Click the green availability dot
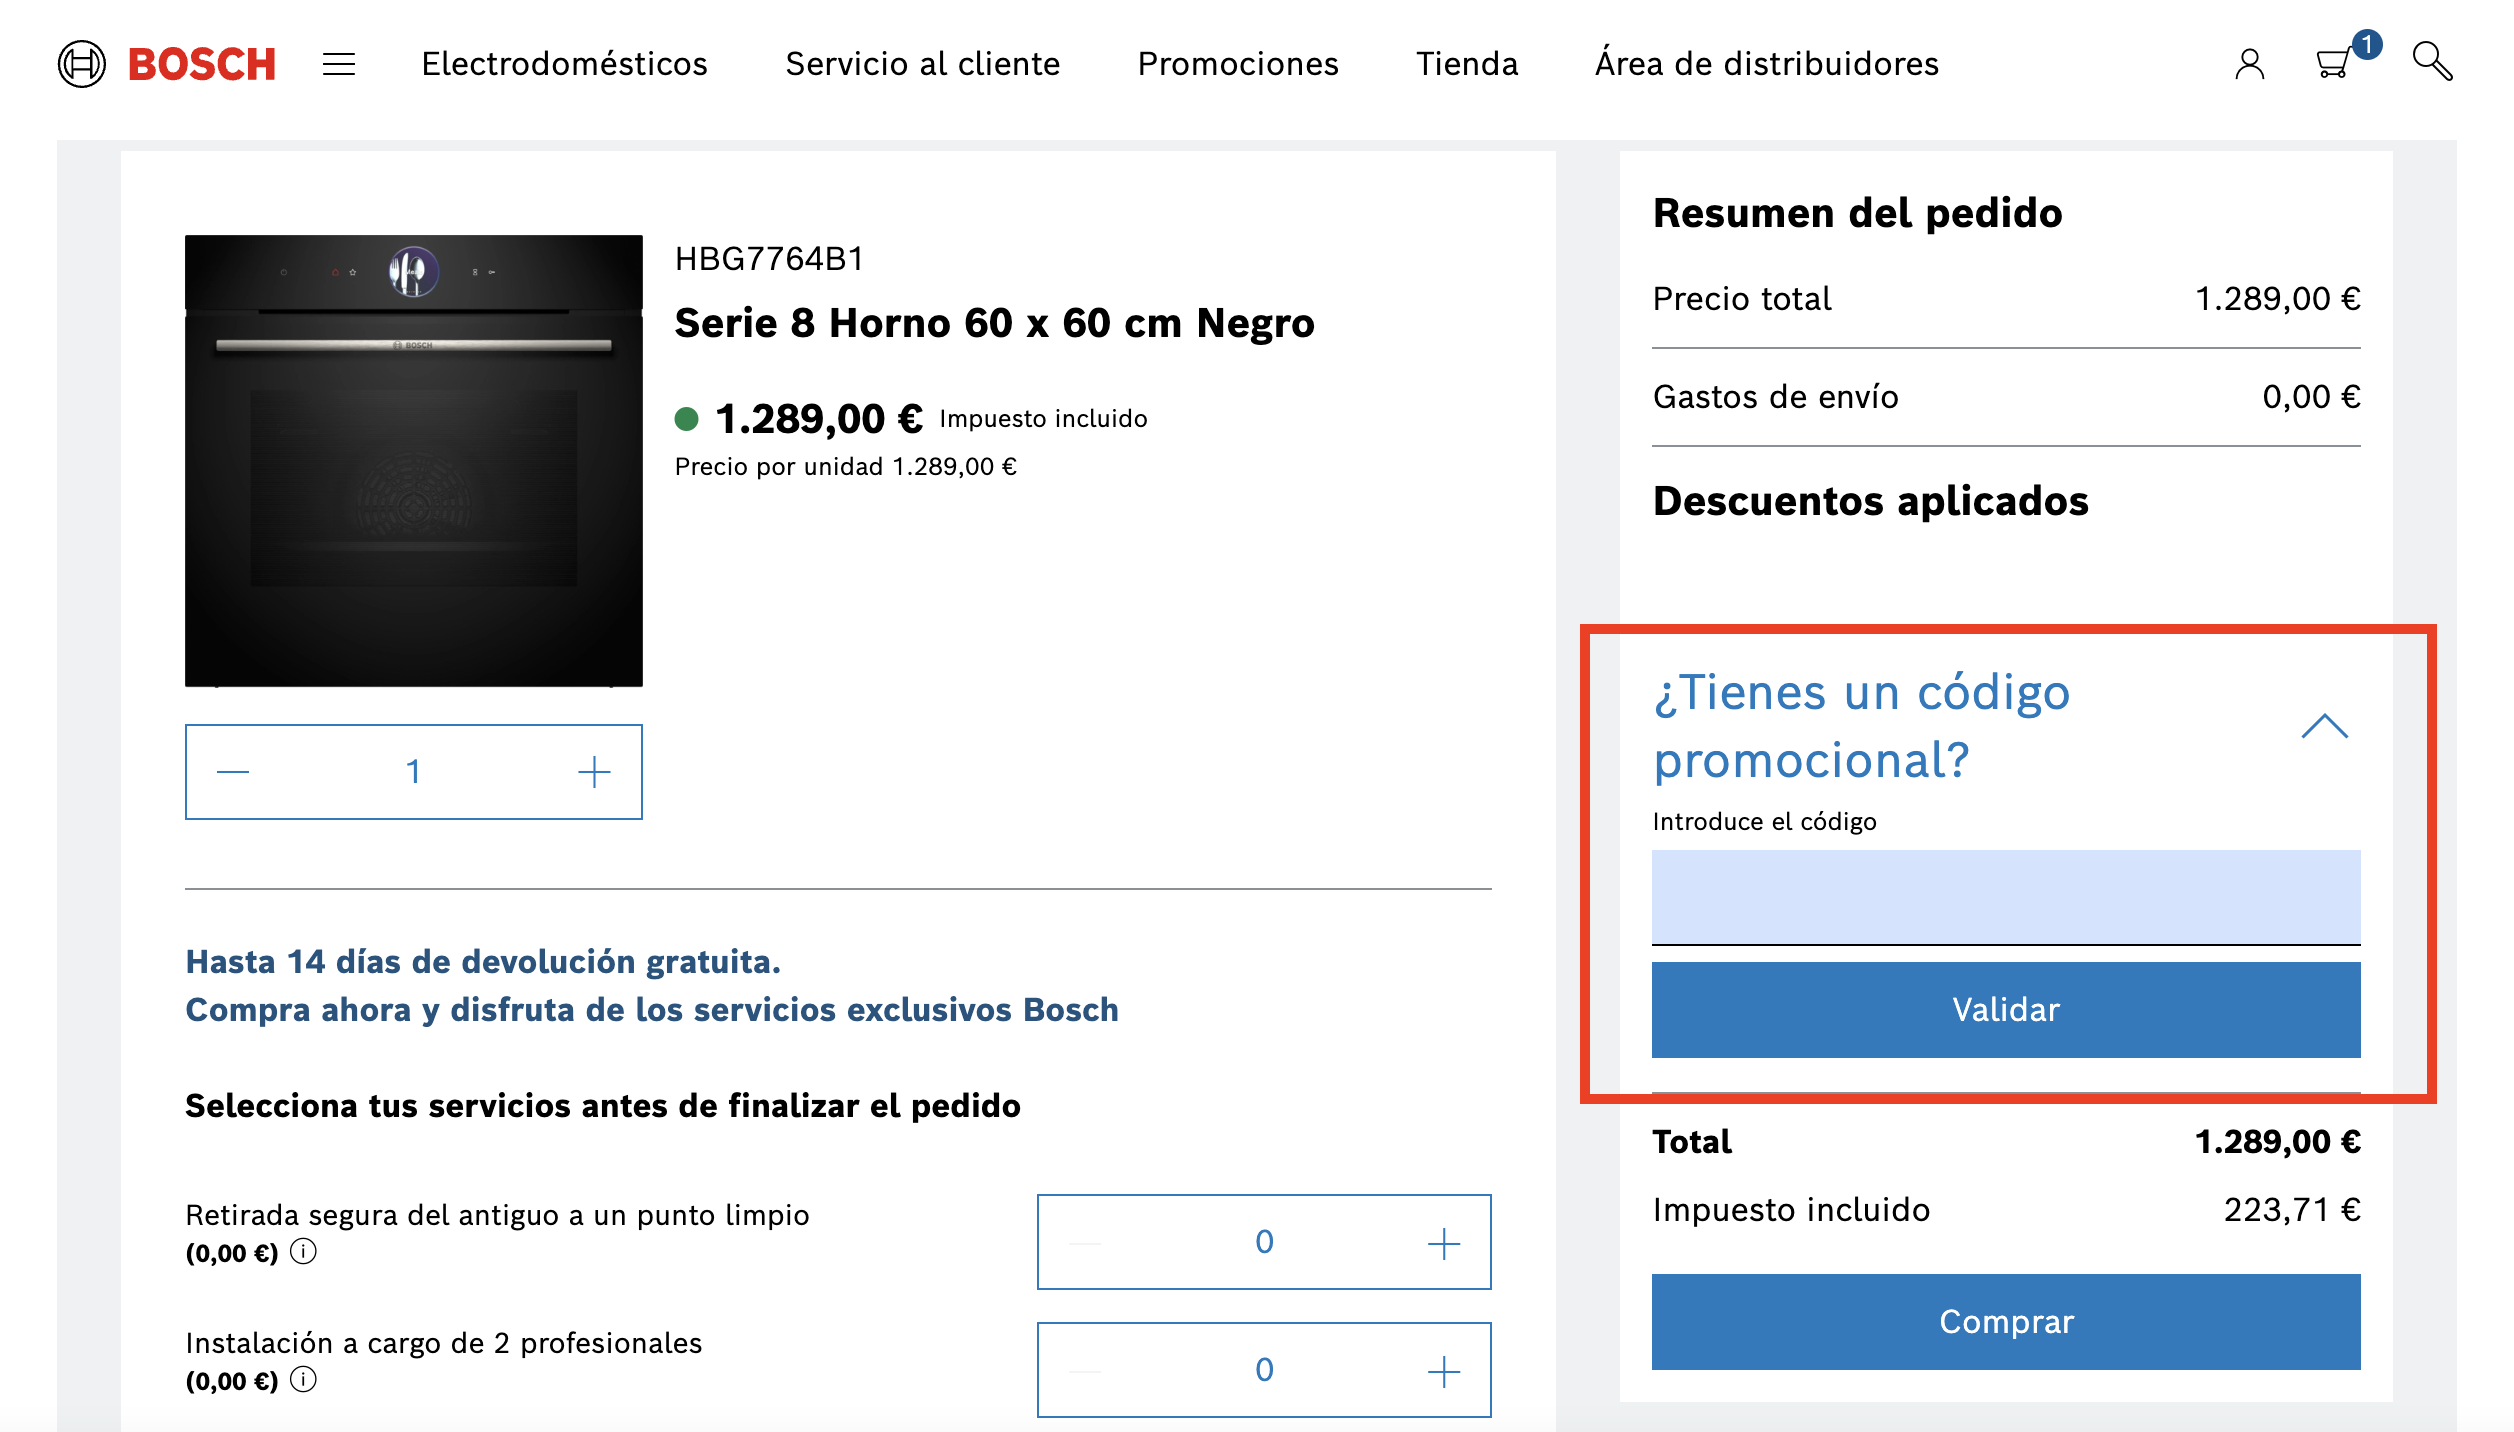 point(686,419)
